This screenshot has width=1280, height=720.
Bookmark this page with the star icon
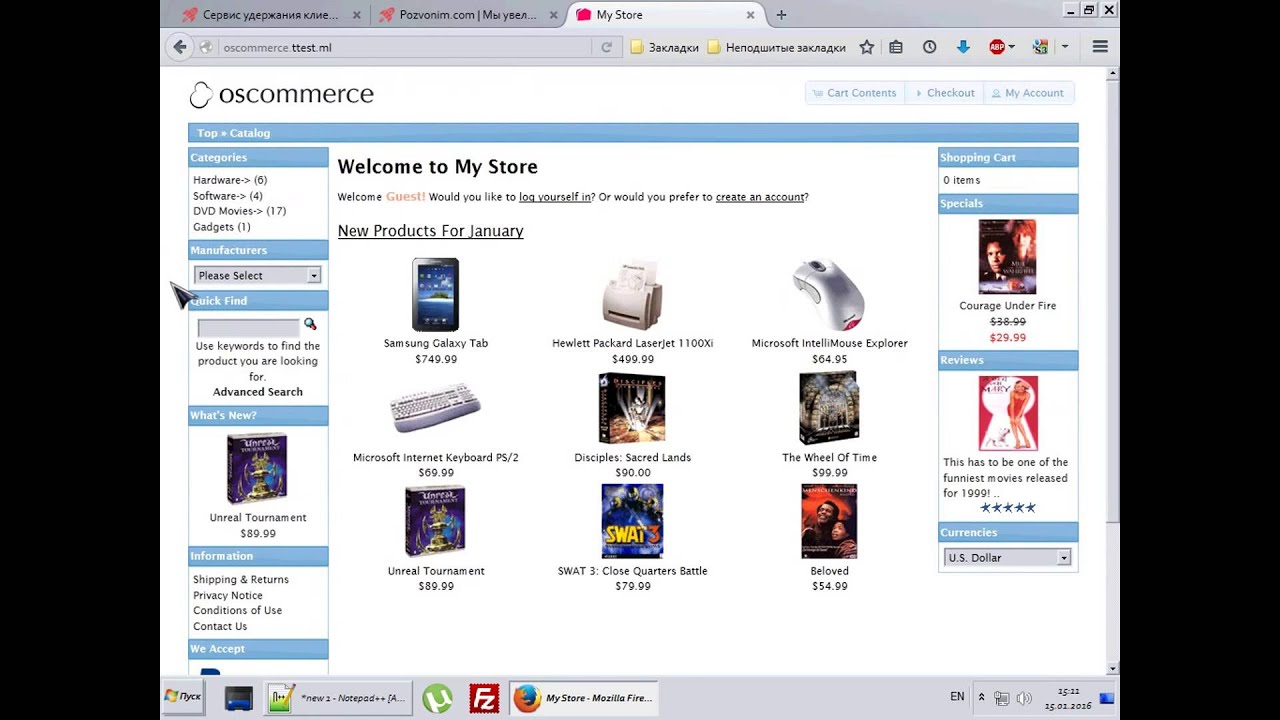click(867, 47)
